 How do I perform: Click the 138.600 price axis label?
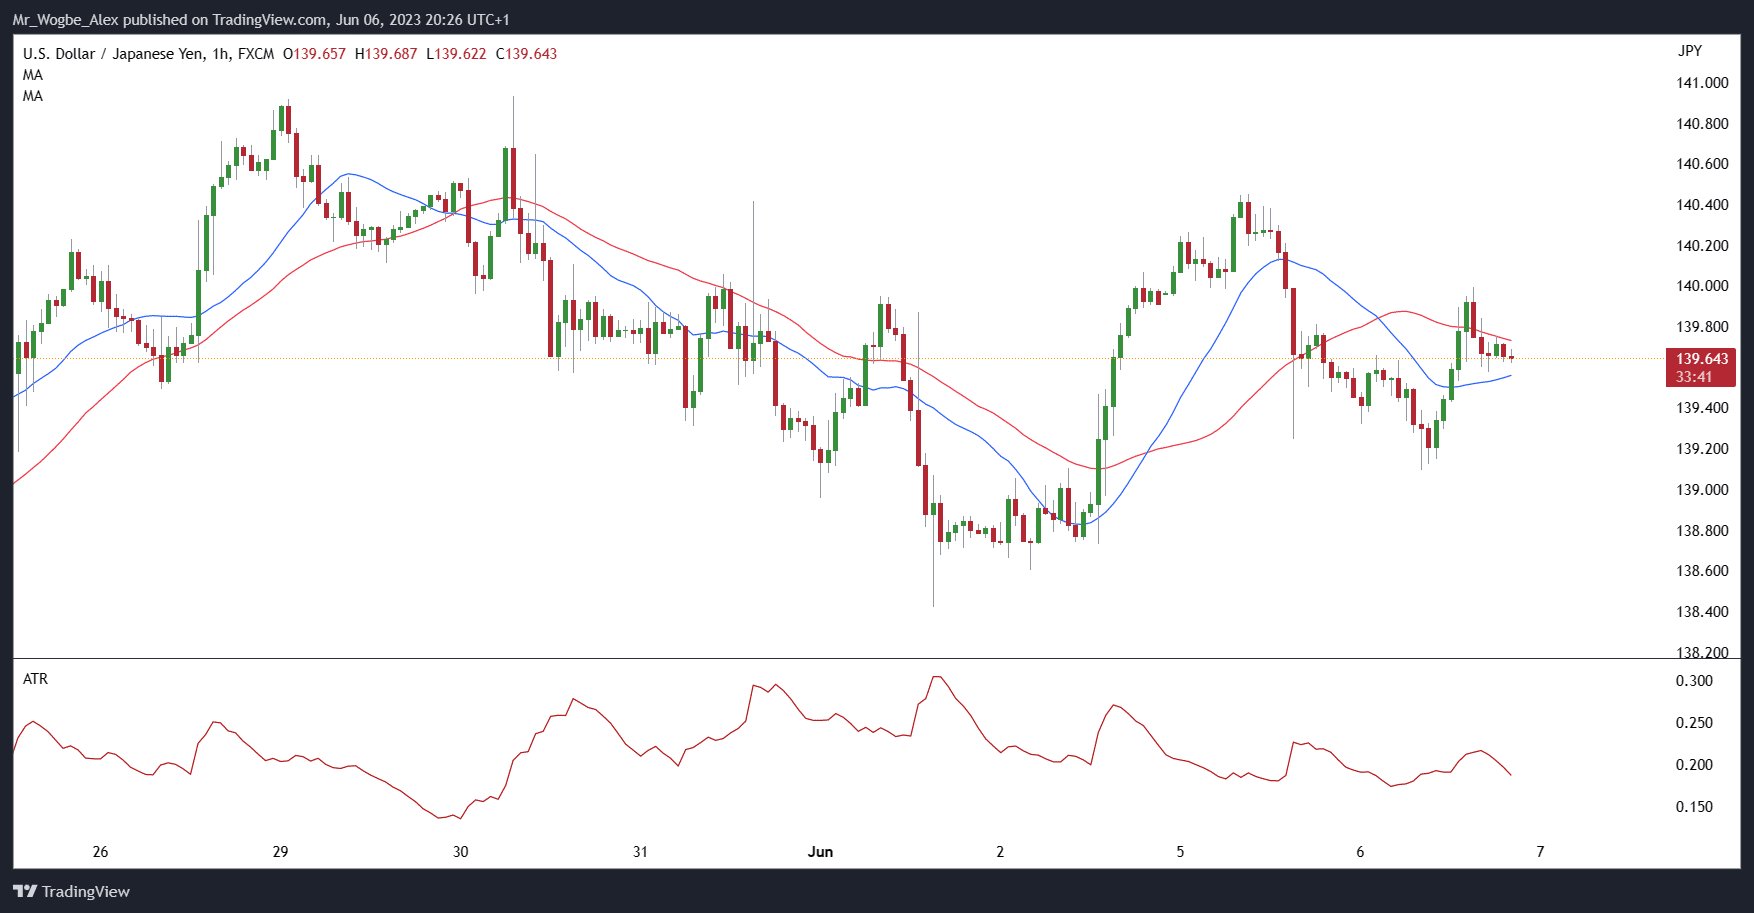1702,571
